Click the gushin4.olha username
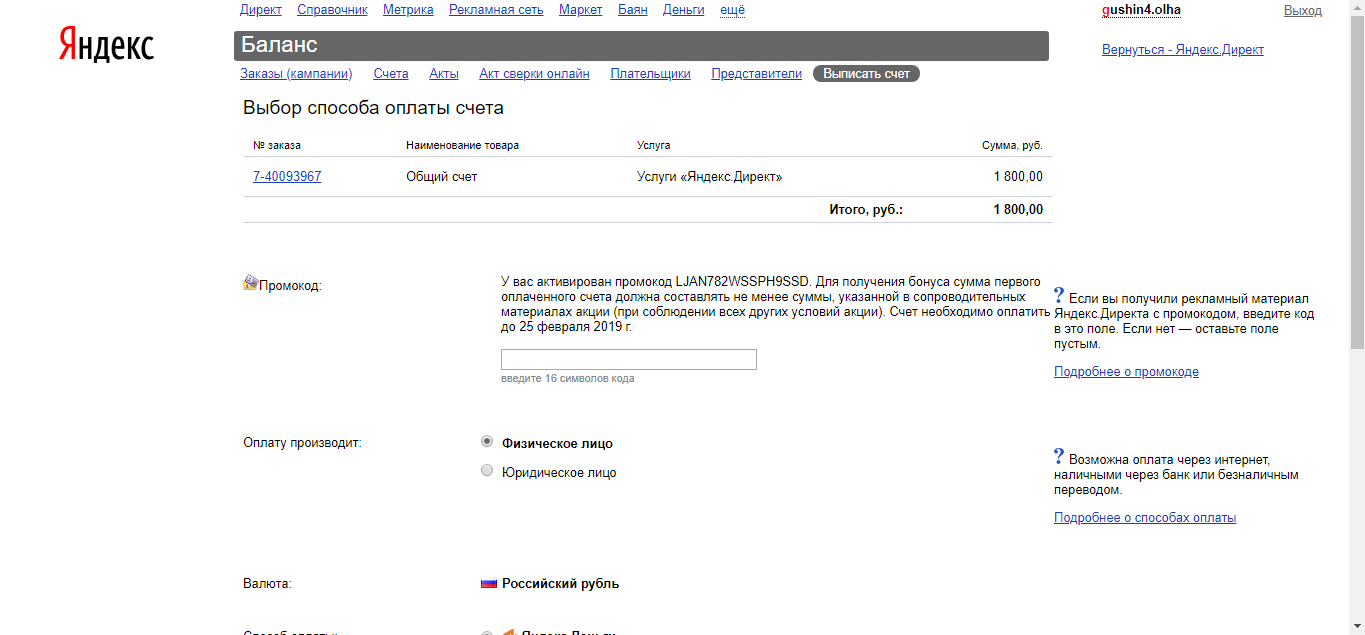Viewport: 1365px width, 635px height. [x=1141, y=10]
